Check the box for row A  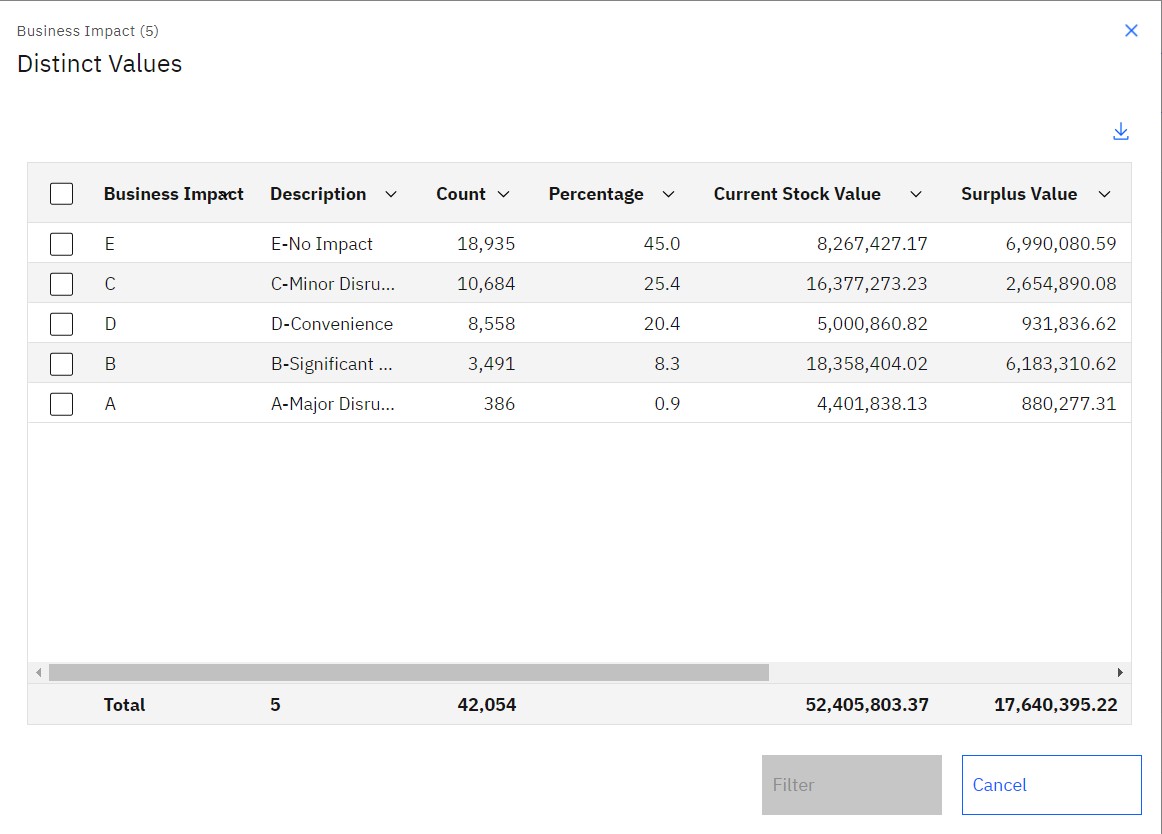pos(62,404)
